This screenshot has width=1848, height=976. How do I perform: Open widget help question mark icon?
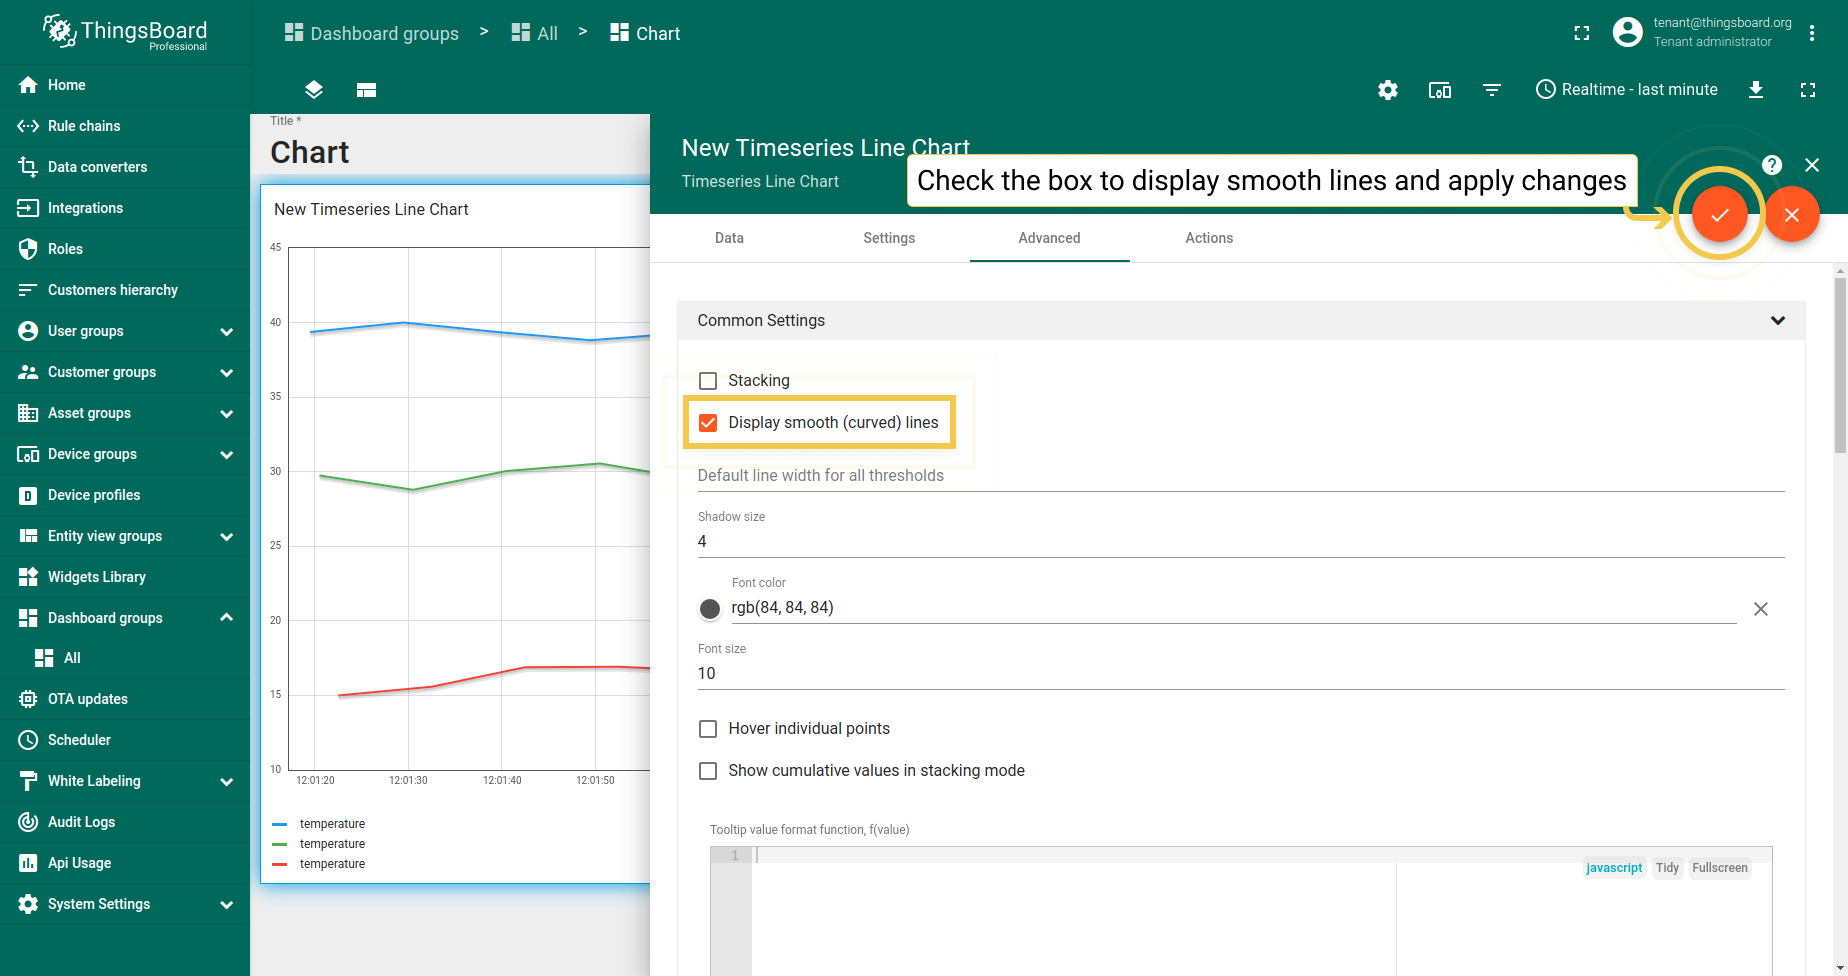coord(1772,165)
